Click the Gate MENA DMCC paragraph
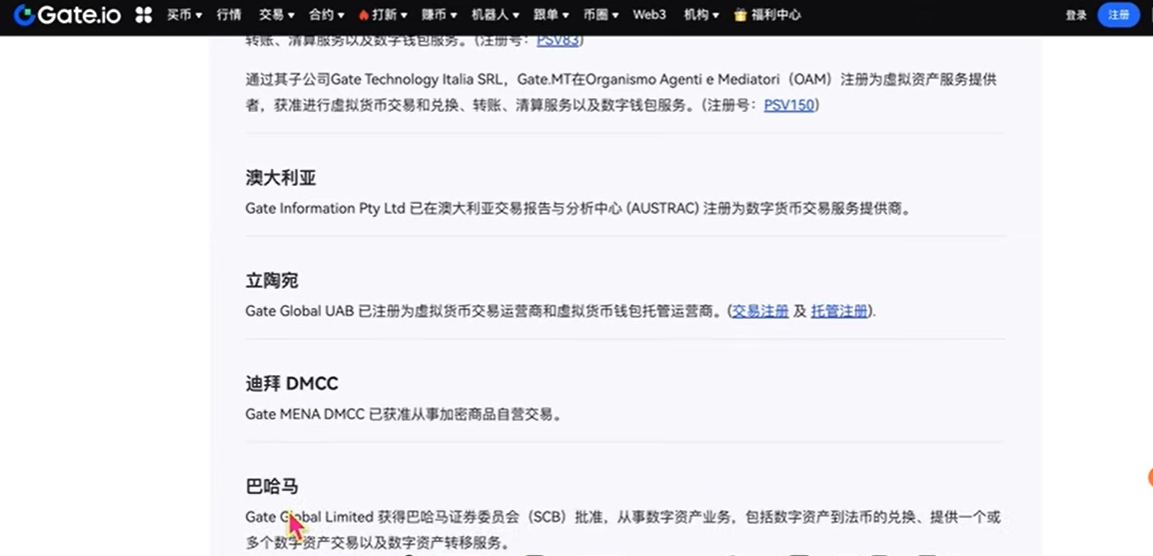The height and width of the screenshot is (556, 1153). (405, 414)
